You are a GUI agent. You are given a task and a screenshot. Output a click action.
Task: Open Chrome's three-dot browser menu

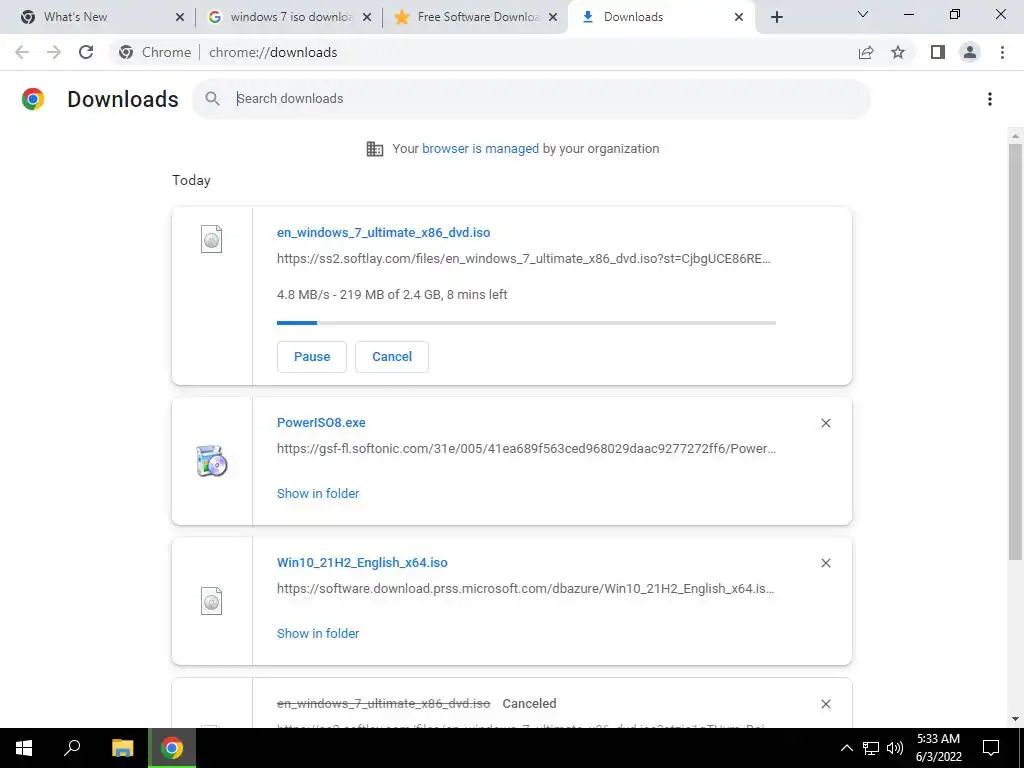1002,52
